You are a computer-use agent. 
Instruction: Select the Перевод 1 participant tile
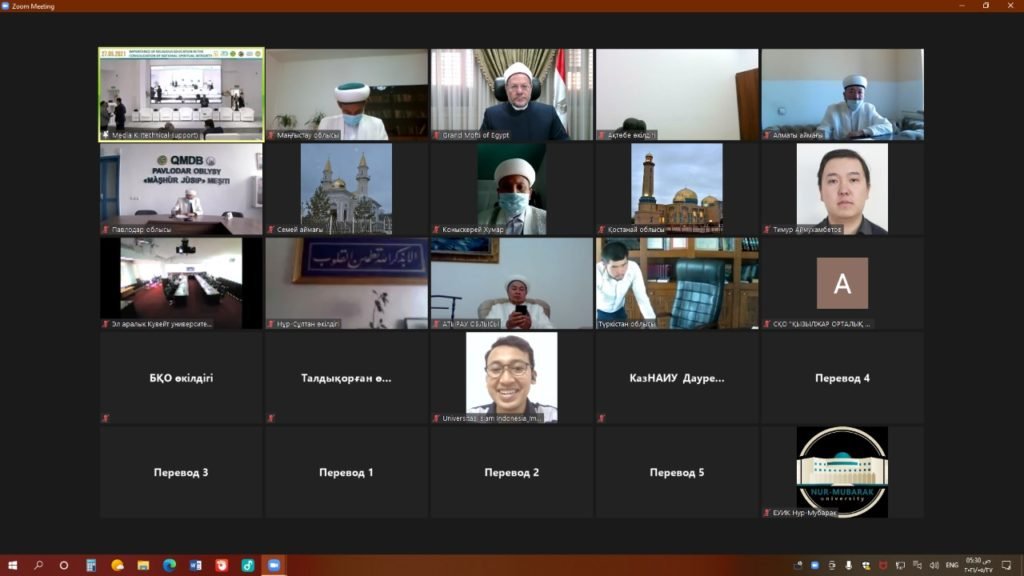[346, 472]
